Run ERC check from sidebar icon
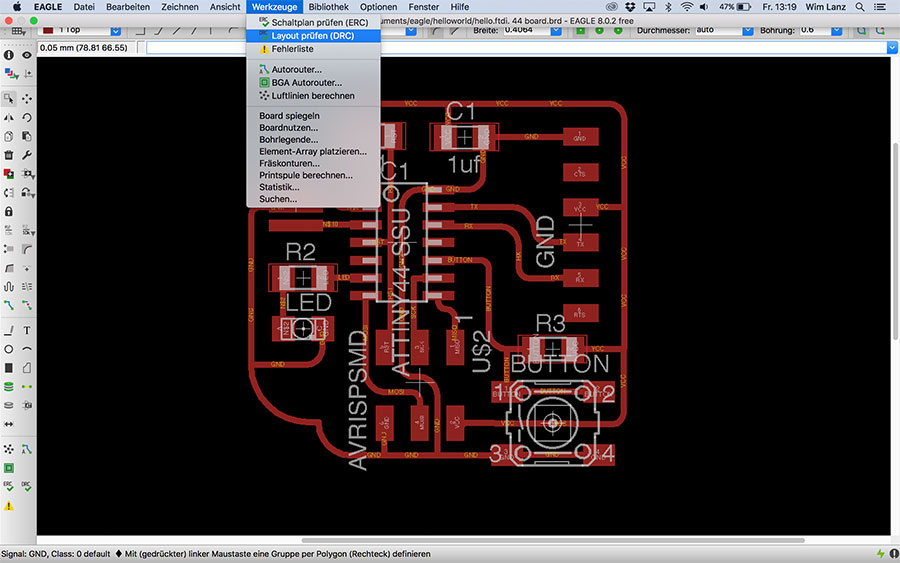900x563 pixels. coord(9,487)
